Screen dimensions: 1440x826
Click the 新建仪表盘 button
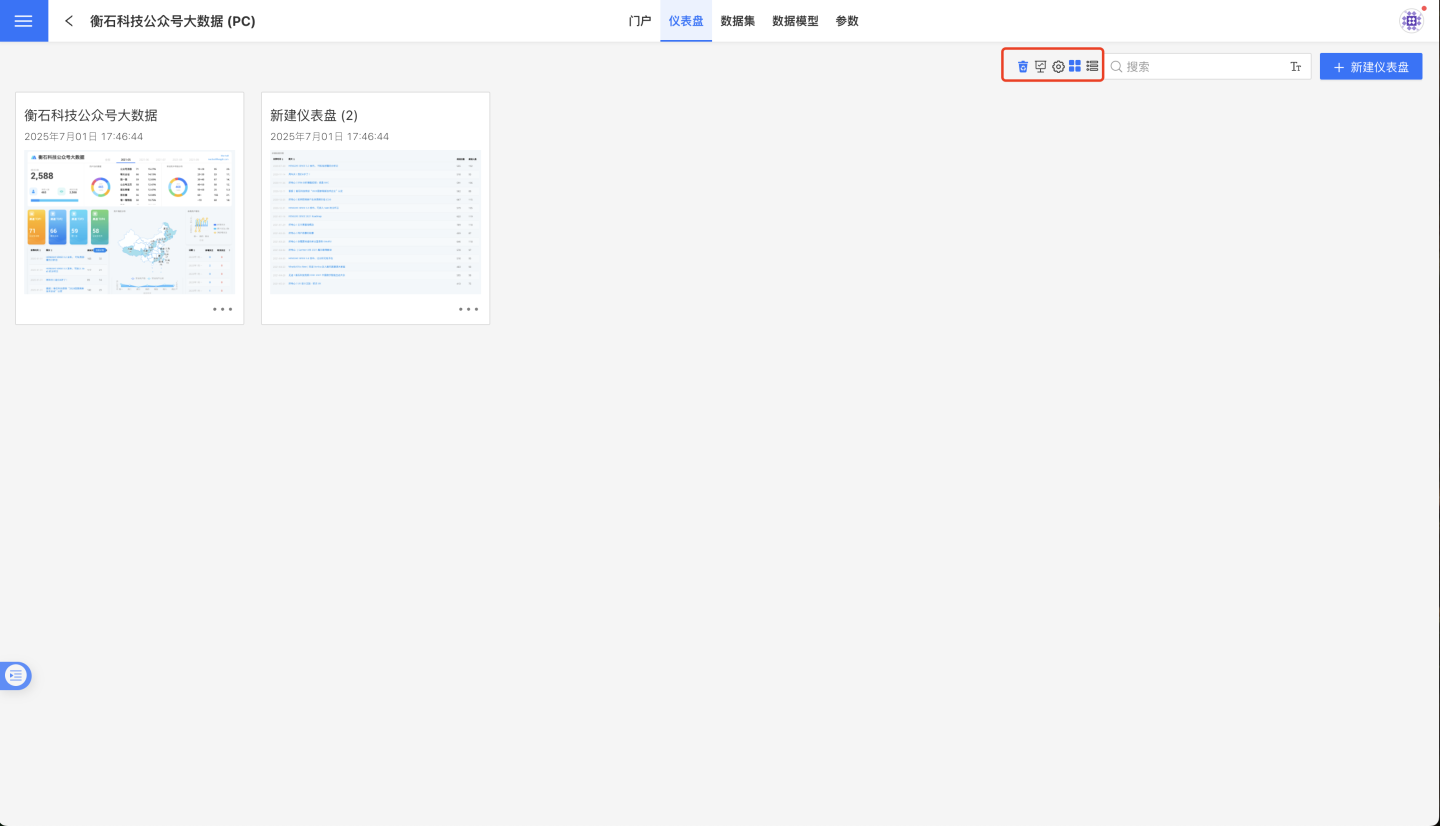[x=1371, y=67]
